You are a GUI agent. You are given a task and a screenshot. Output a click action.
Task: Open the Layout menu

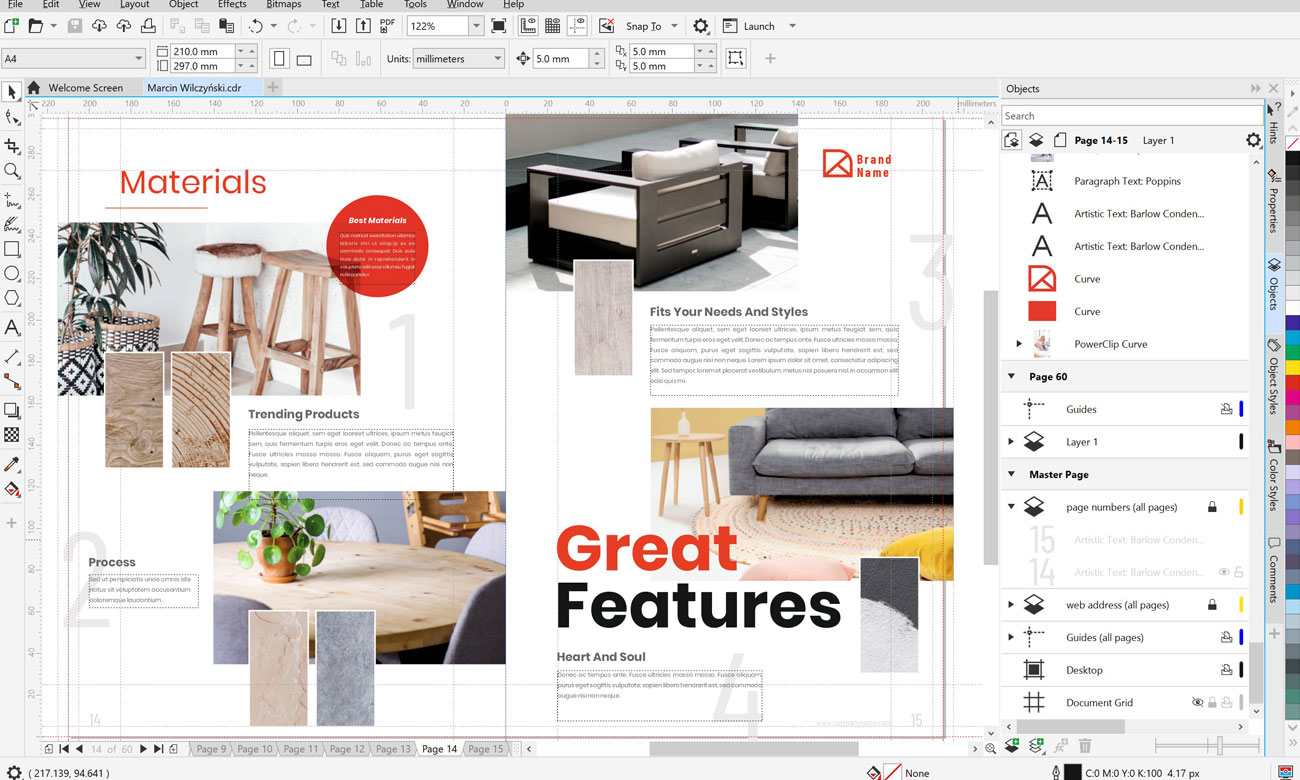click(135, 5)
